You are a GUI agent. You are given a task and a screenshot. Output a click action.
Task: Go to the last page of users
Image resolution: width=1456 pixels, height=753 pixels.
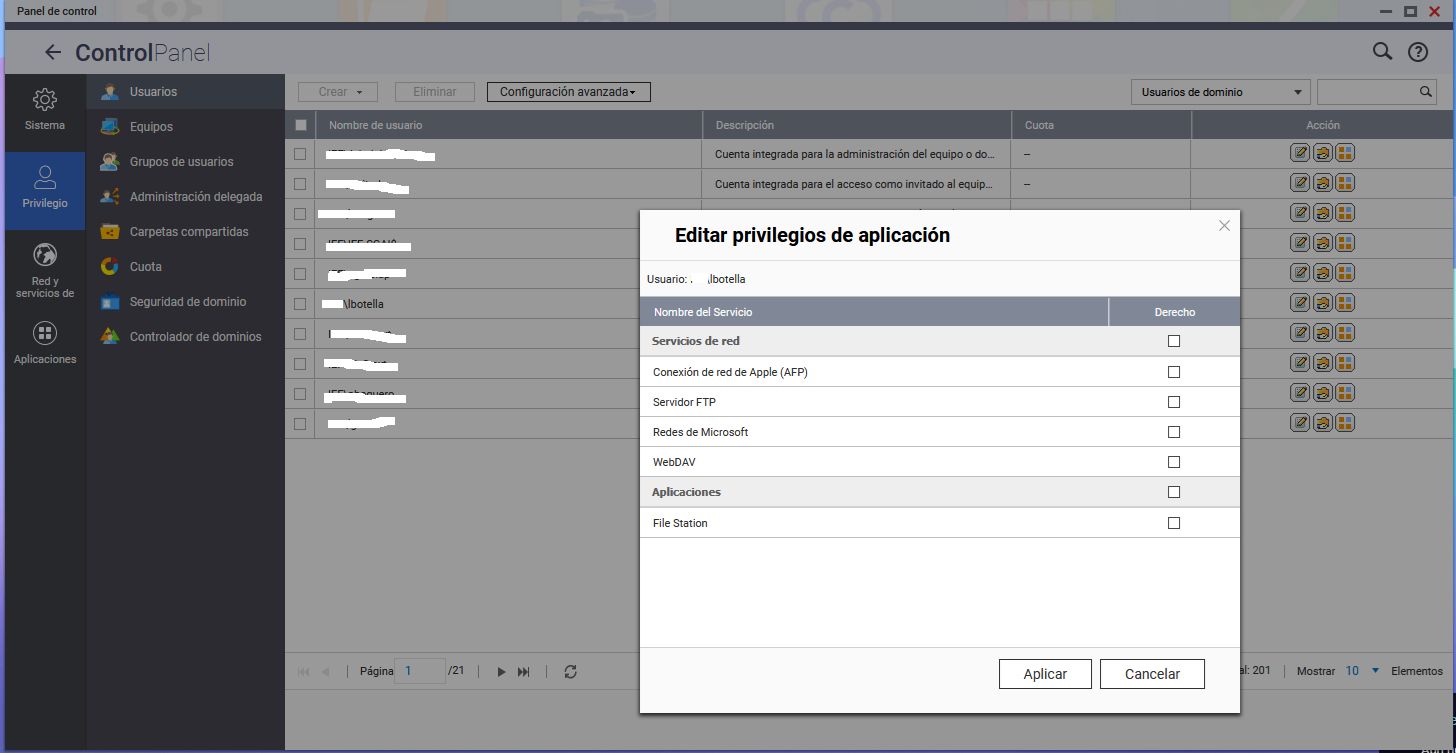tap(524, 672)
